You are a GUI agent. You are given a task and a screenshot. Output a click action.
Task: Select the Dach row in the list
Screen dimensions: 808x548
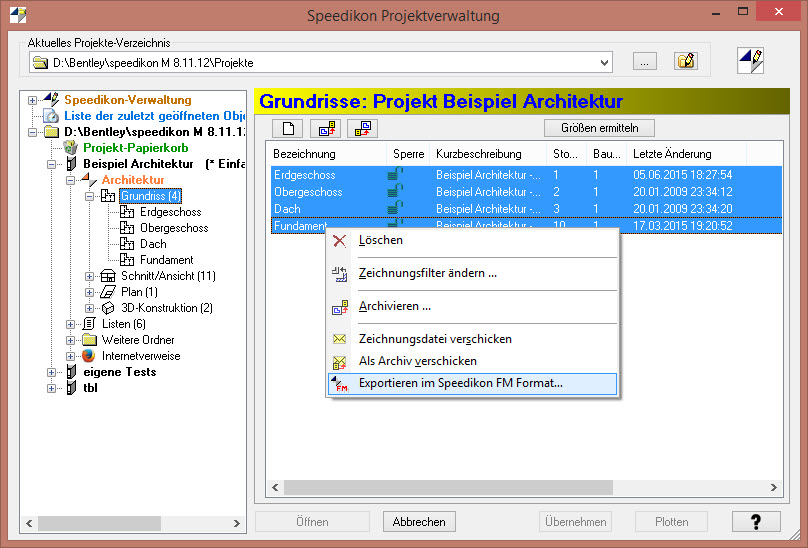click(x=526, y=209)
